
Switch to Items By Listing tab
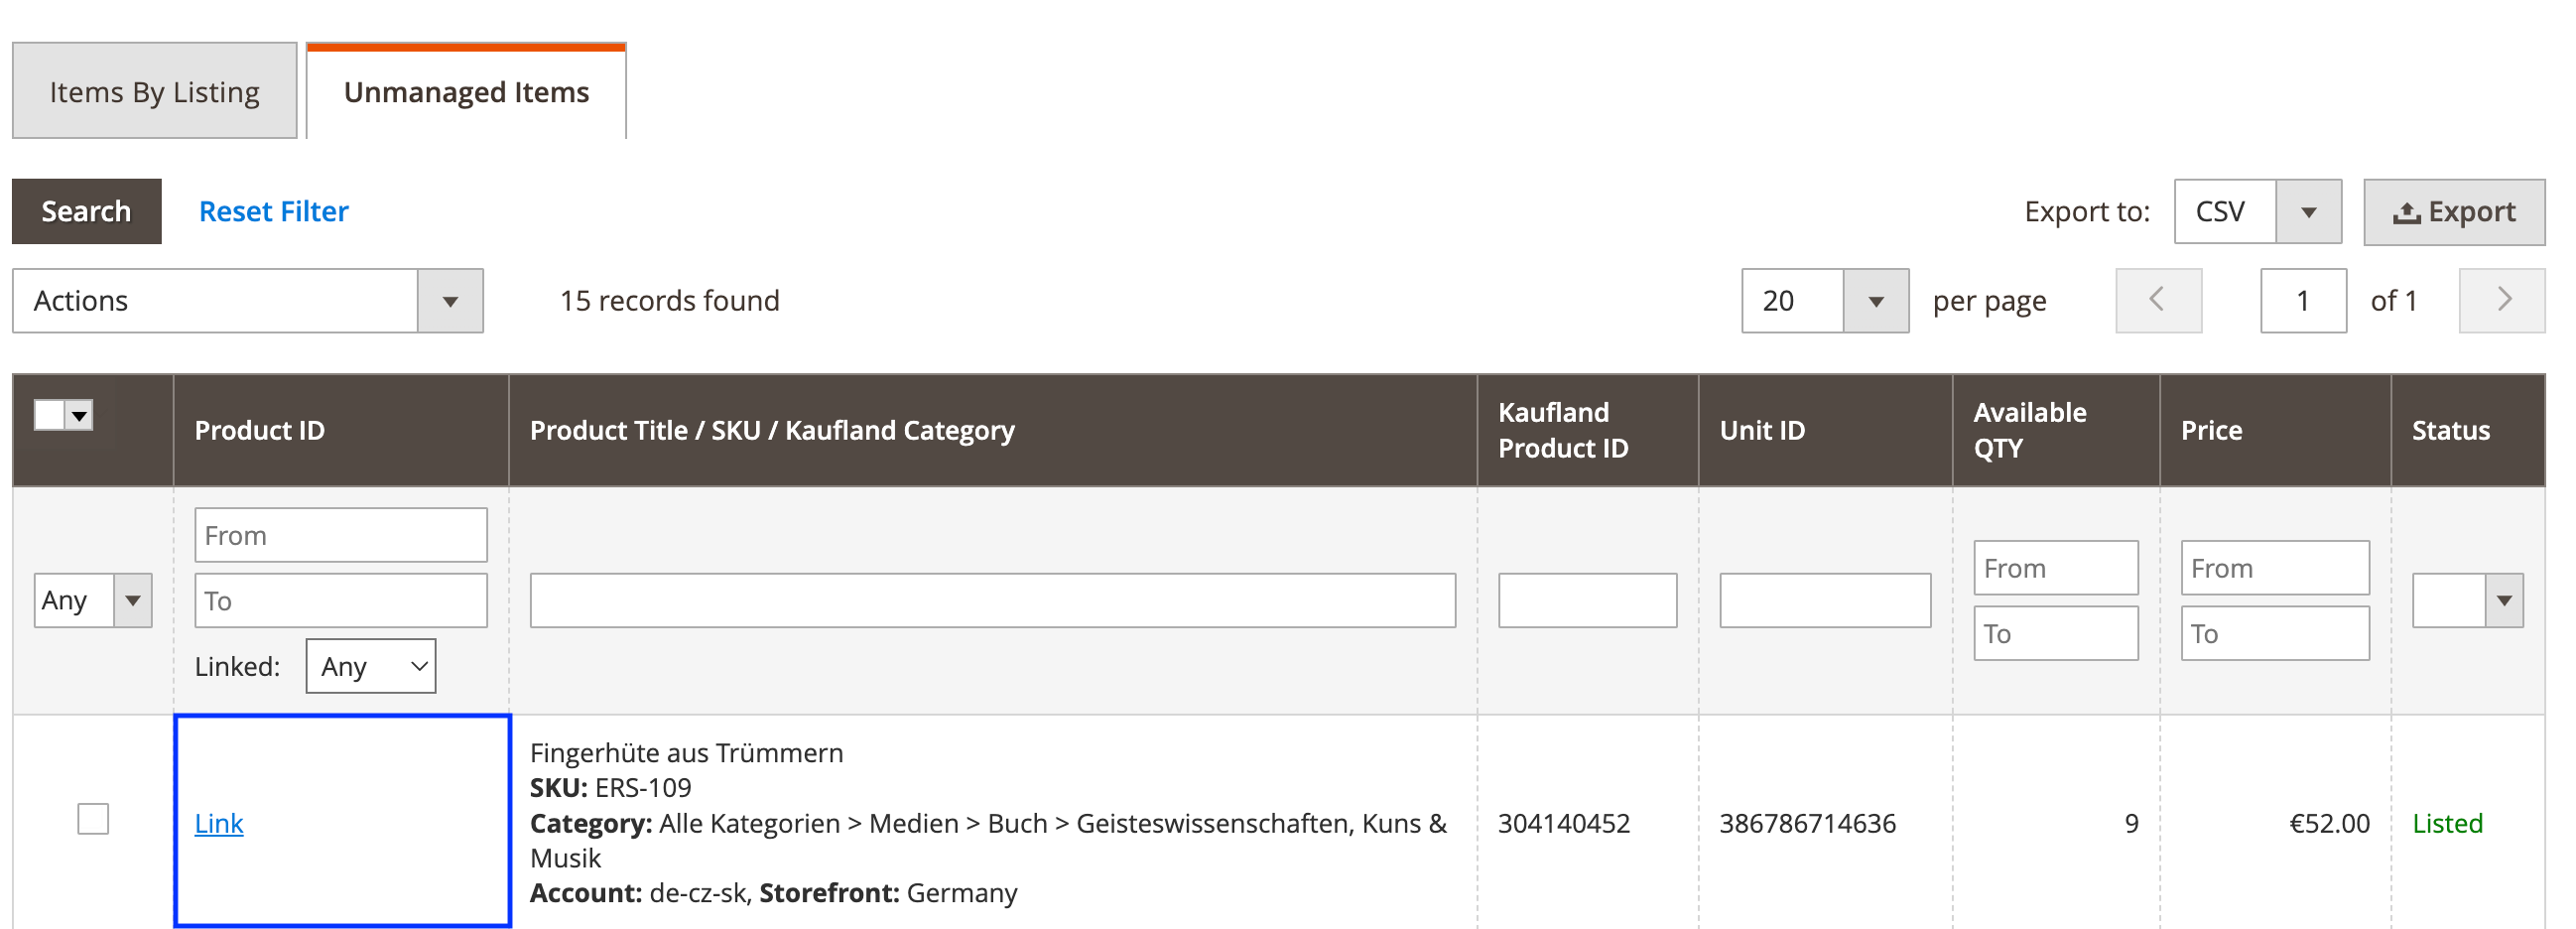(x=154, y=92)
